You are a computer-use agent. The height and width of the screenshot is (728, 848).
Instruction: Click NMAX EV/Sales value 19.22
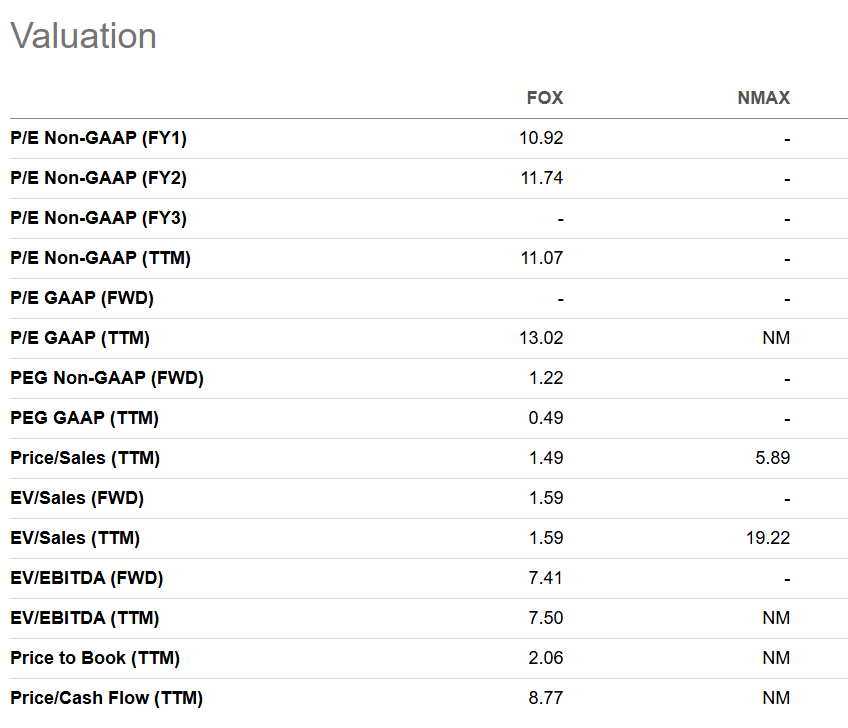[768, 539]
